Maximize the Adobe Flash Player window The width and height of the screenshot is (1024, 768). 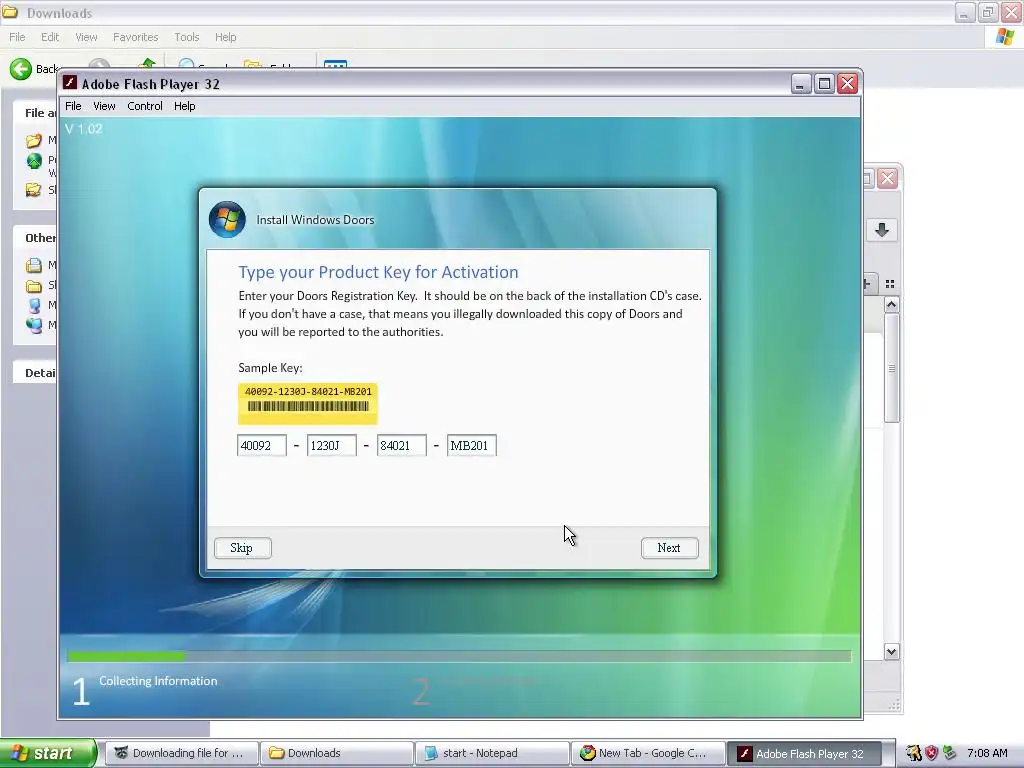coord(824,84)
